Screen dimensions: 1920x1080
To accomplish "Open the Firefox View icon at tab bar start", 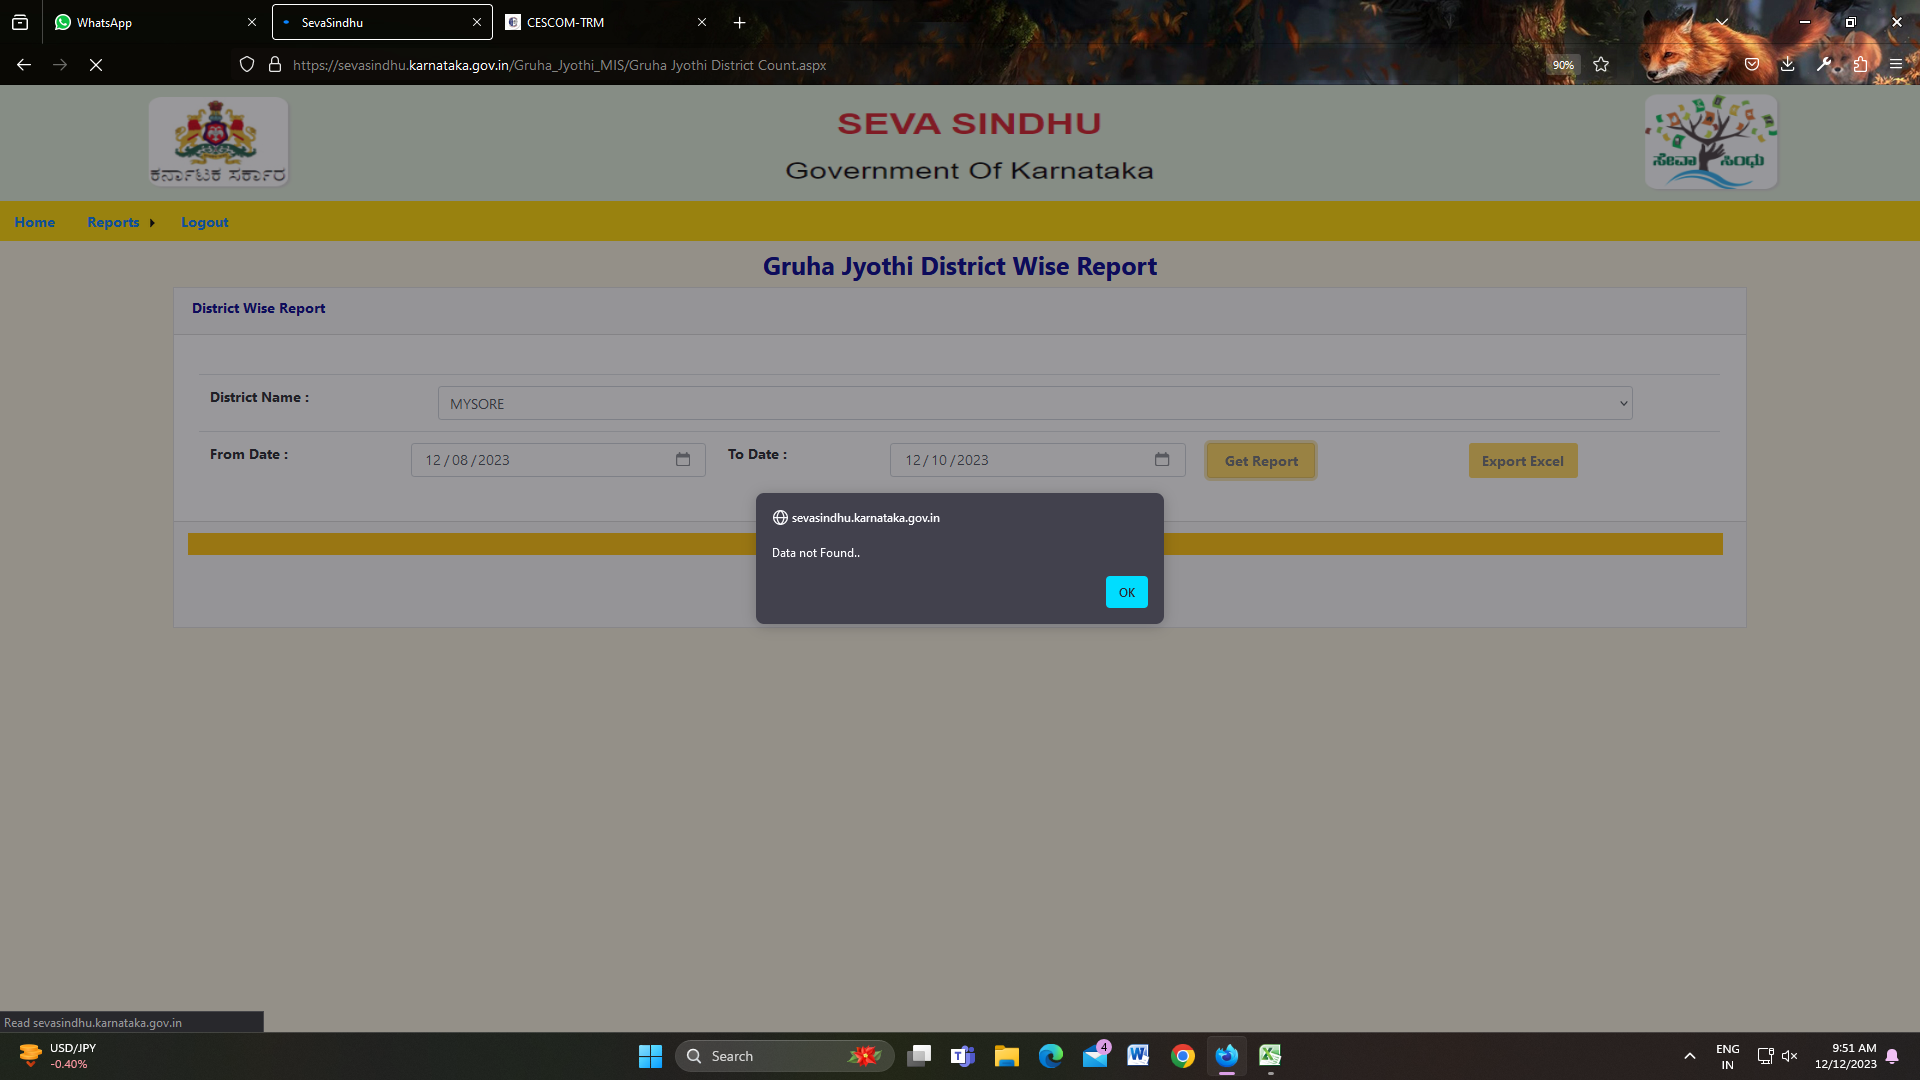I will click(20, 22).
